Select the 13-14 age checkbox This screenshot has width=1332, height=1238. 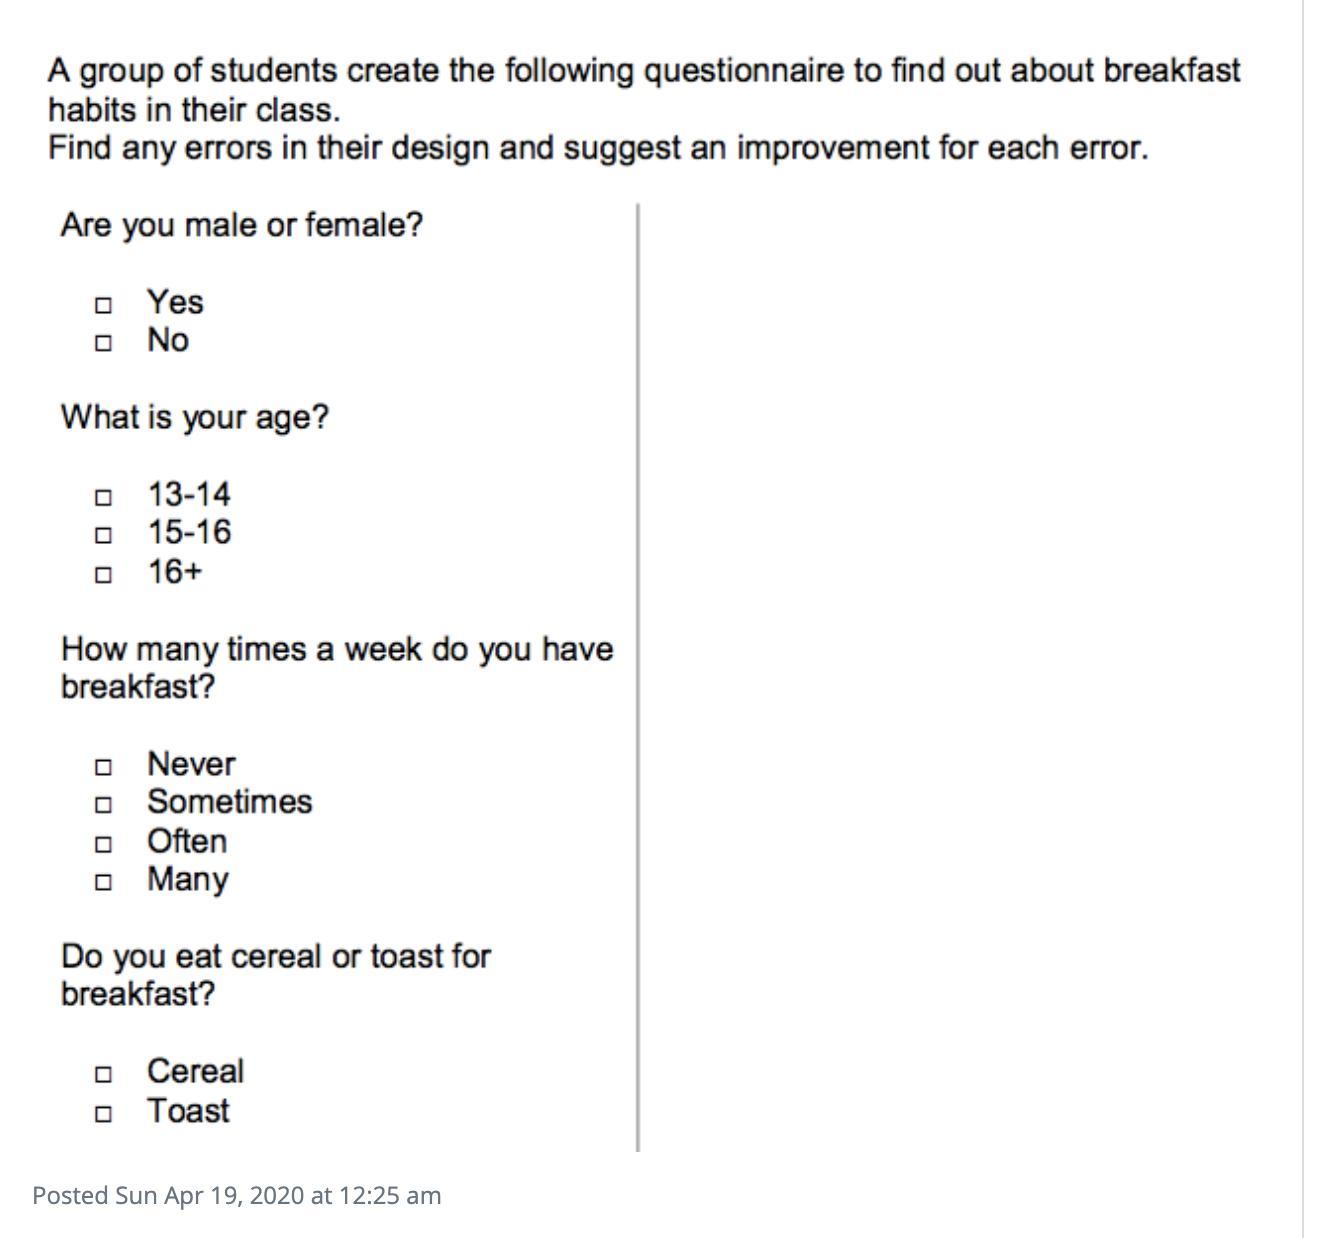[x=102, y=497]
